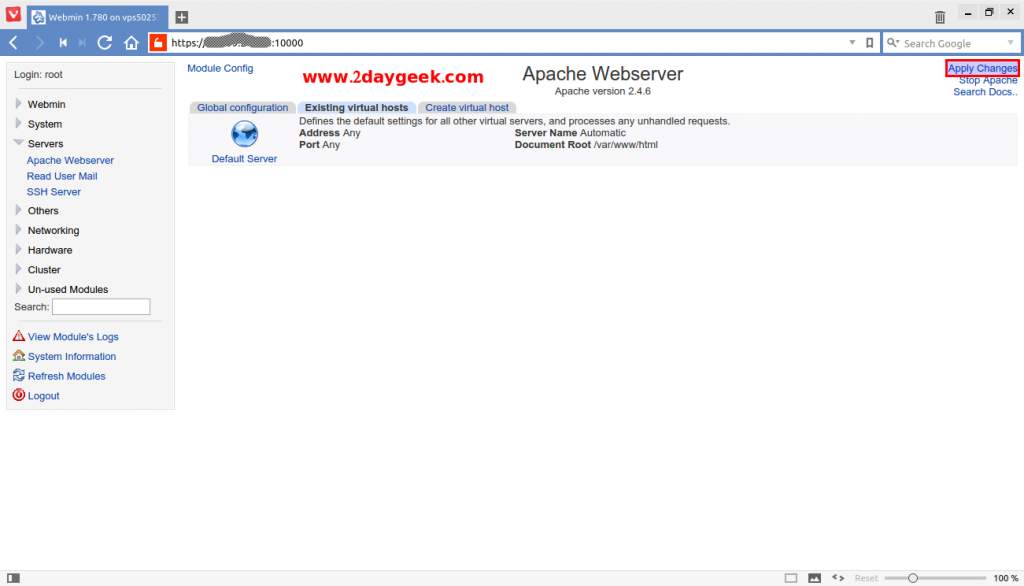
Task: Click the address bar URL
Action: [x=237, y=43]
